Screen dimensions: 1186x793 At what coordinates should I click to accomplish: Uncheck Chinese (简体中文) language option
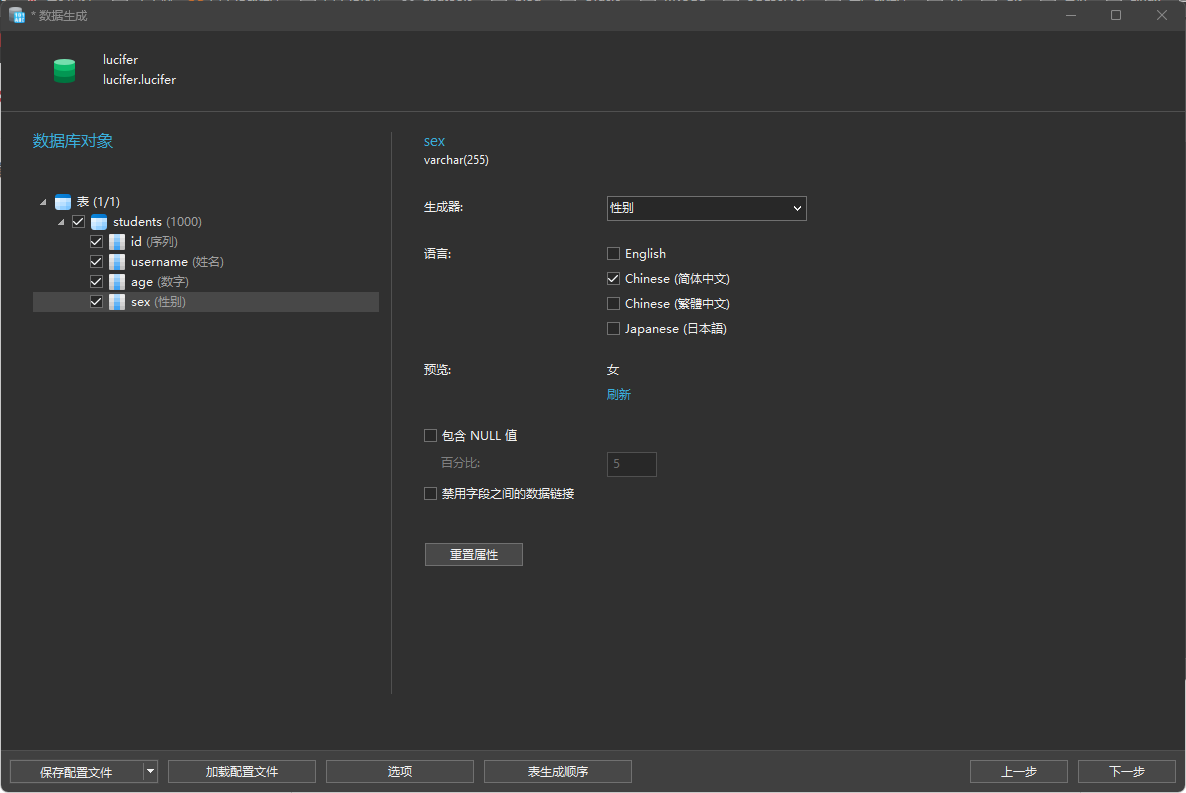pos(613,278)
